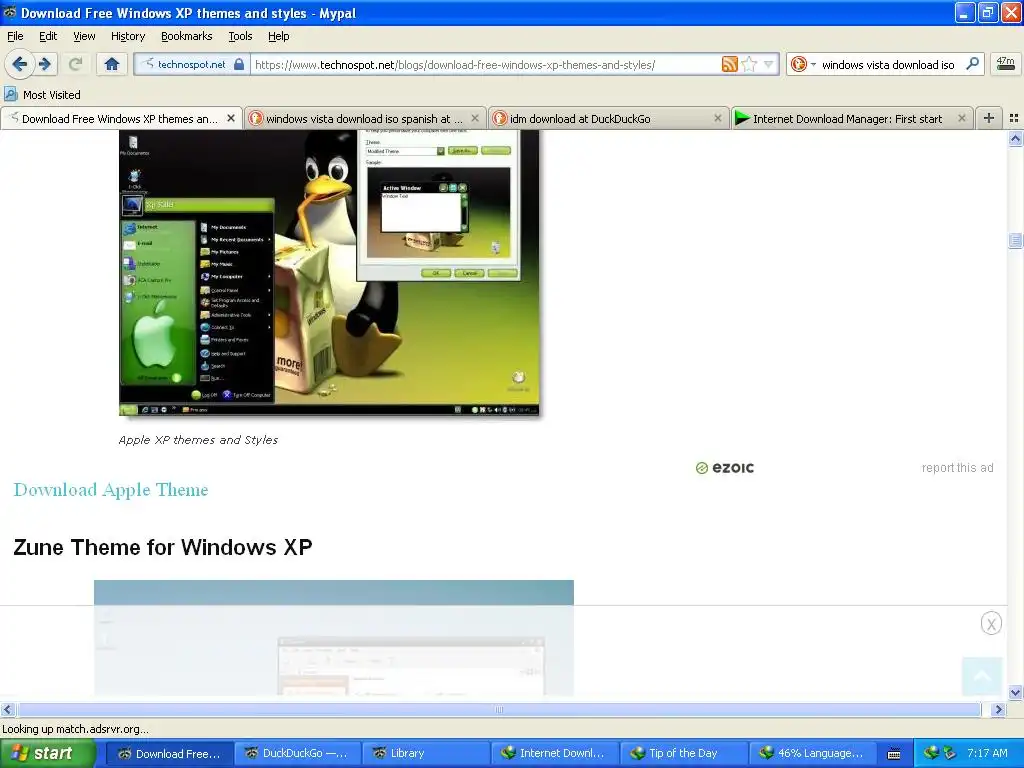Image resolution: width=1024 pixels, height=768 pixels.
Task: Open the View menu
Action: pyautogui.click(x=84, y=36)
